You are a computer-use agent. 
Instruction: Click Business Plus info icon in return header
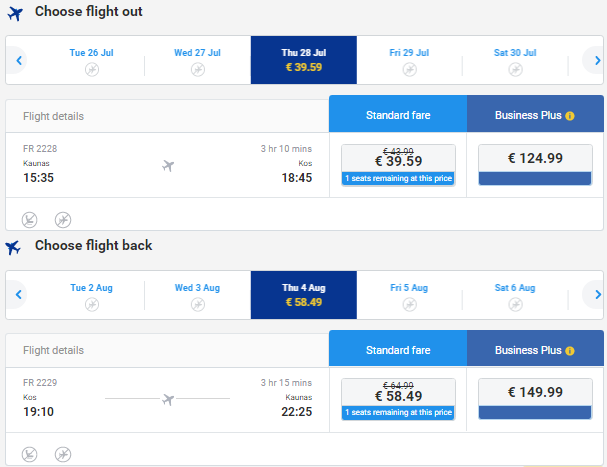pos(569,351)
